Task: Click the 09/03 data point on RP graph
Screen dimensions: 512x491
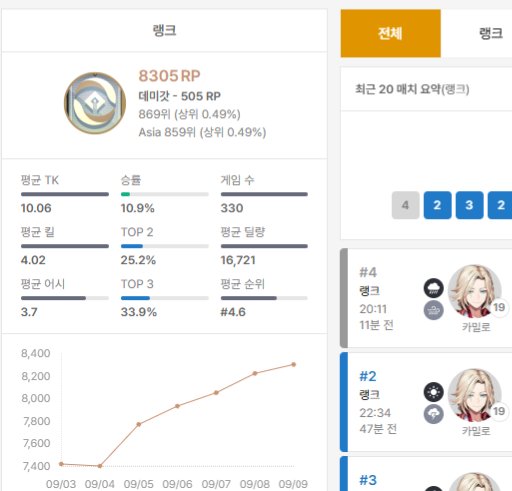Action: 61,464
